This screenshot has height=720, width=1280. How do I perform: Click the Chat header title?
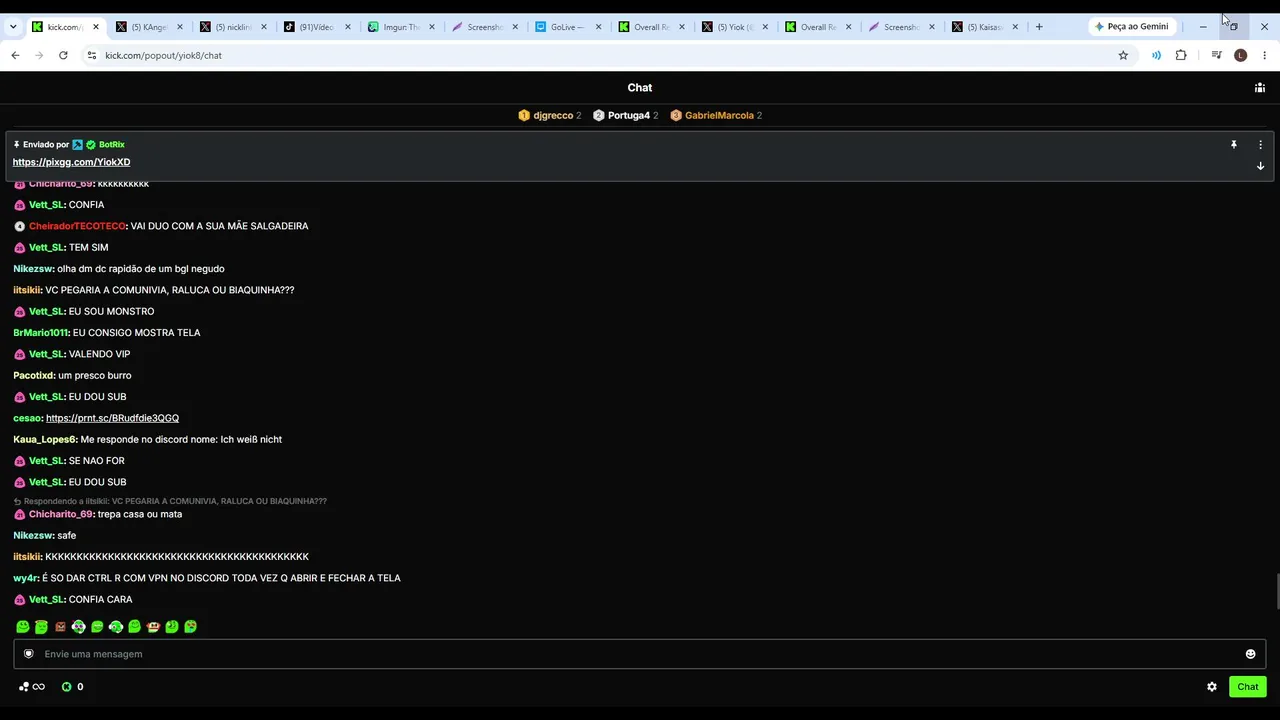pyautogui.click(x=640, y=88)
